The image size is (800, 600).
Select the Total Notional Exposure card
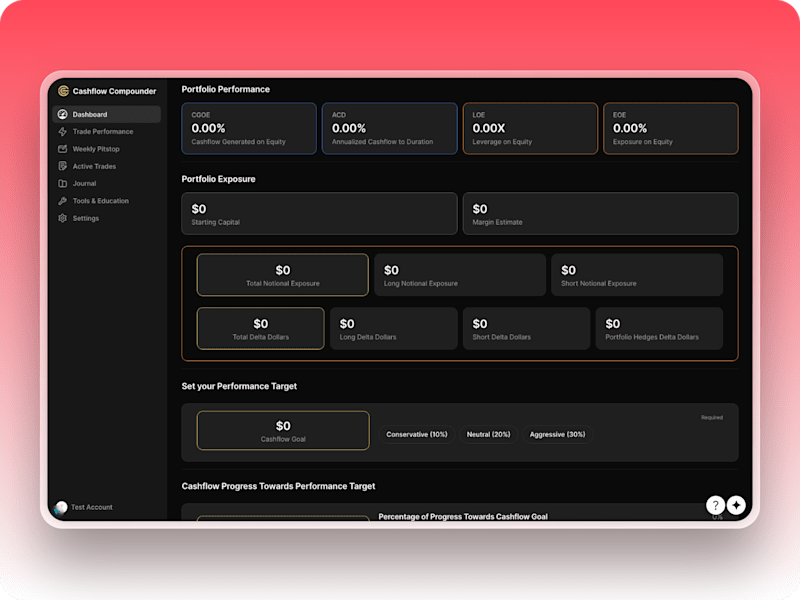click(x=283, y=275)
